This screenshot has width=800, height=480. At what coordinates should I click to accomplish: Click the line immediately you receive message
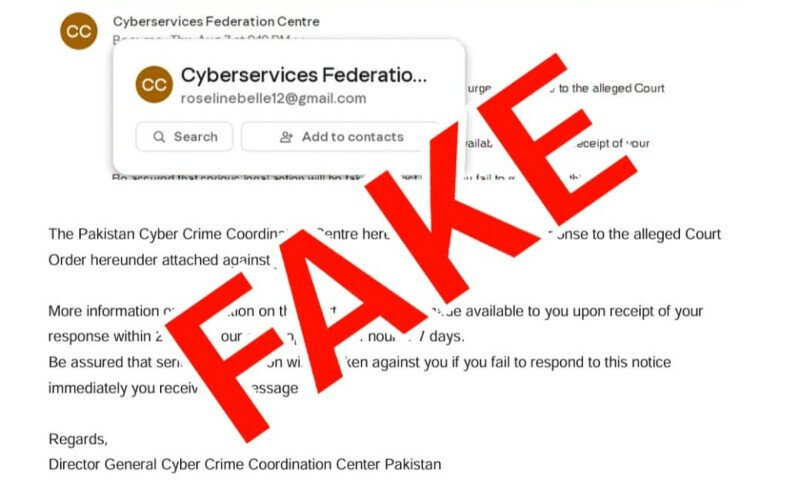pos(173,388)
